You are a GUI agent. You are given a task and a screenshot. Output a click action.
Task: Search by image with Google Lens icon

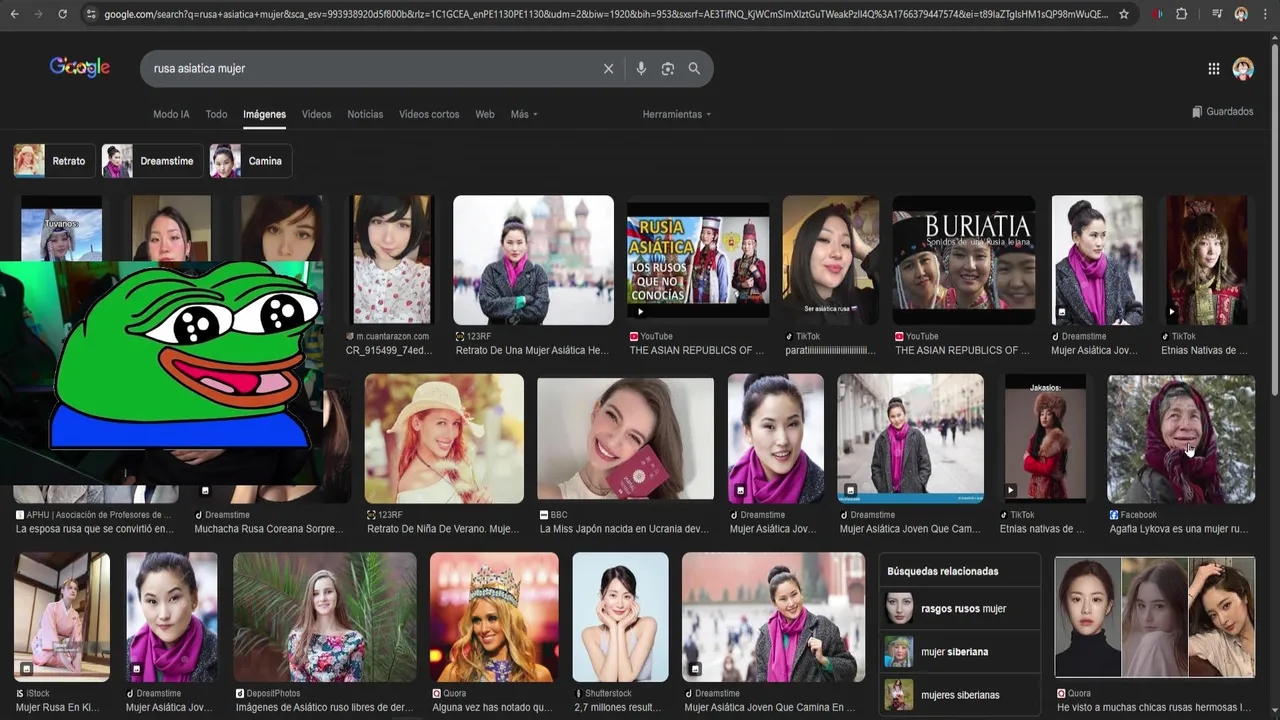click(x=668, y=69)
